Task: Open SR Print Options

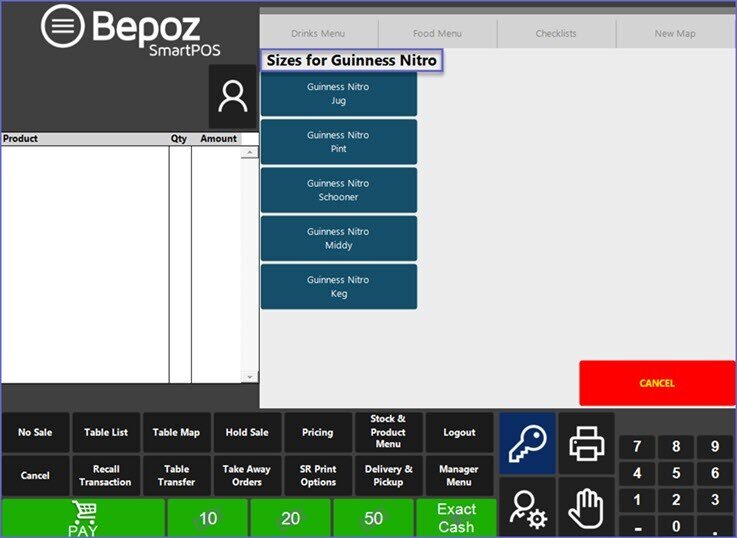Action: tap(318, 476)
